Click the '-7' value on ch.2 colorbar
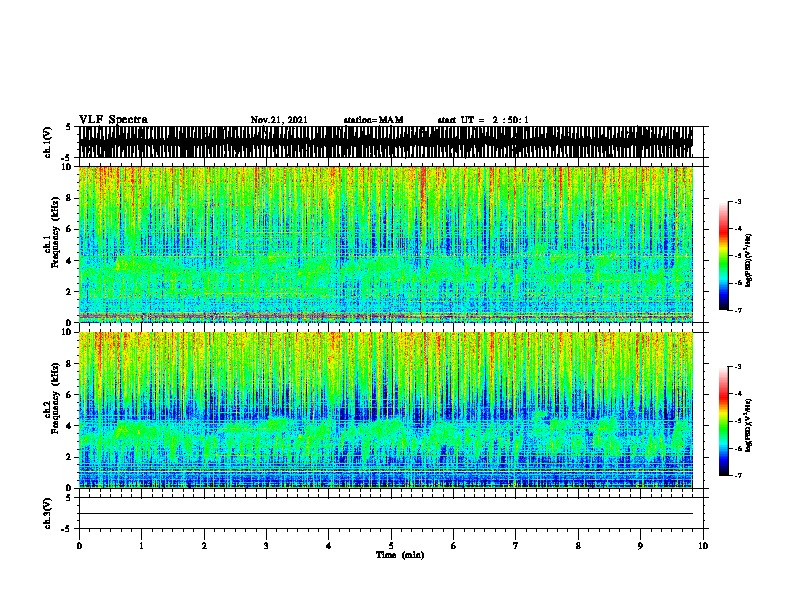Screen dimensions: 792x612 click(738, 476)
